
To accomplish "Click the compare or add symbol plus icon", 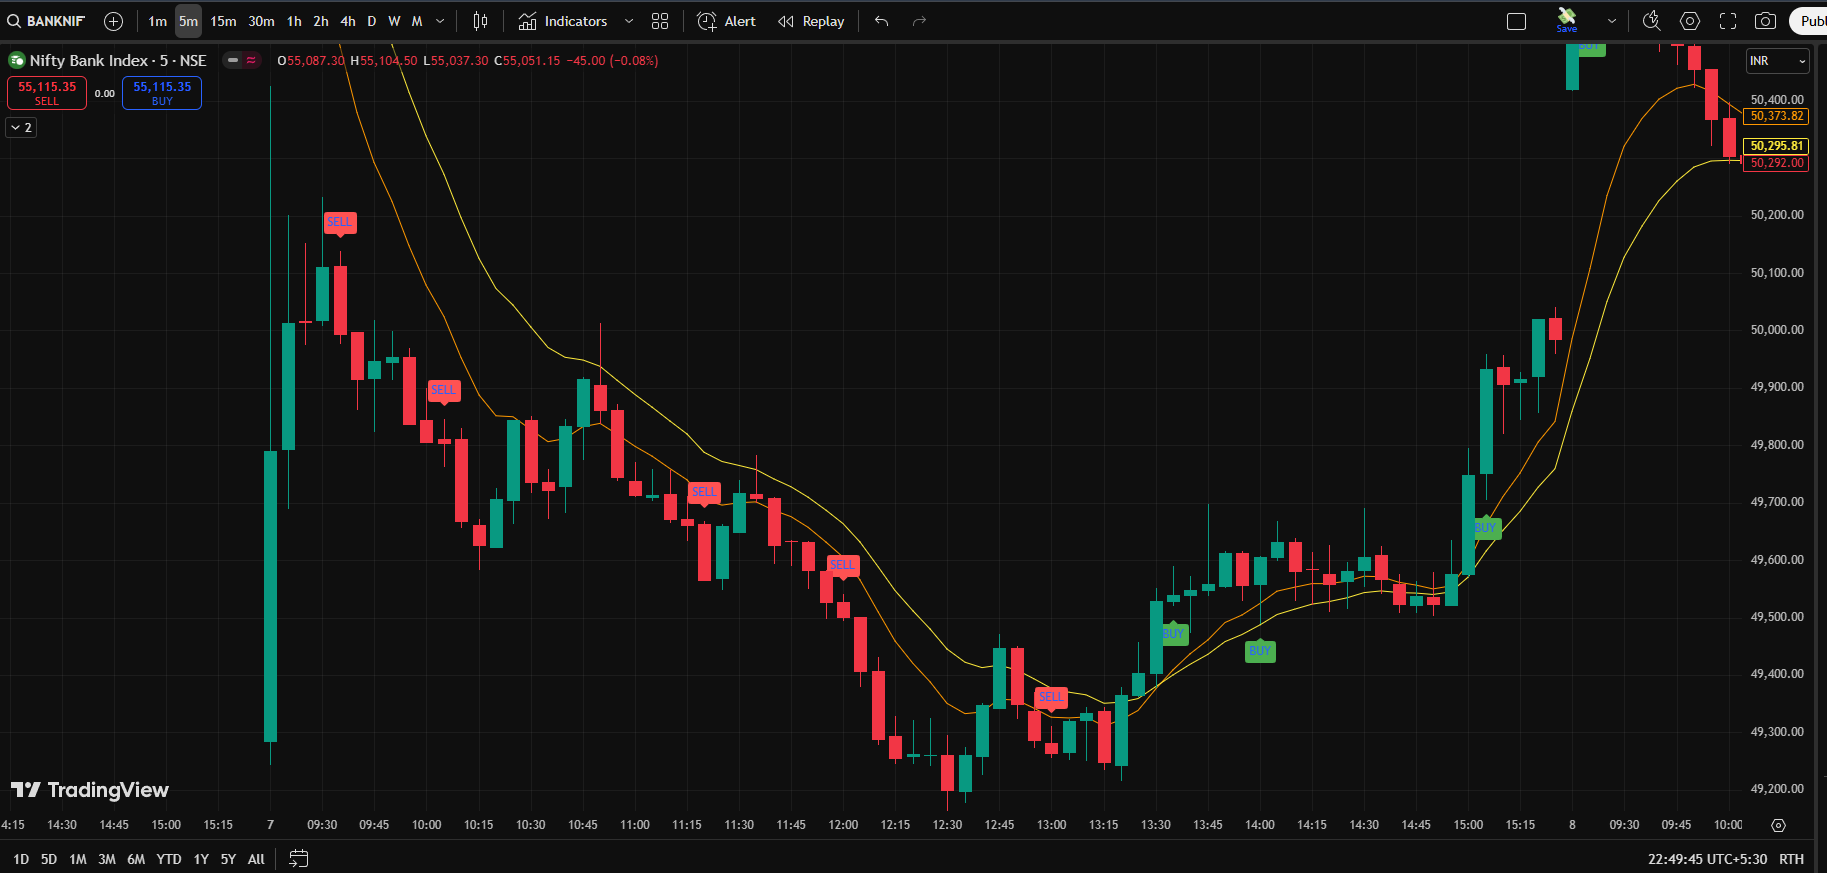I will pyautogui.click(x=114, y=21).
